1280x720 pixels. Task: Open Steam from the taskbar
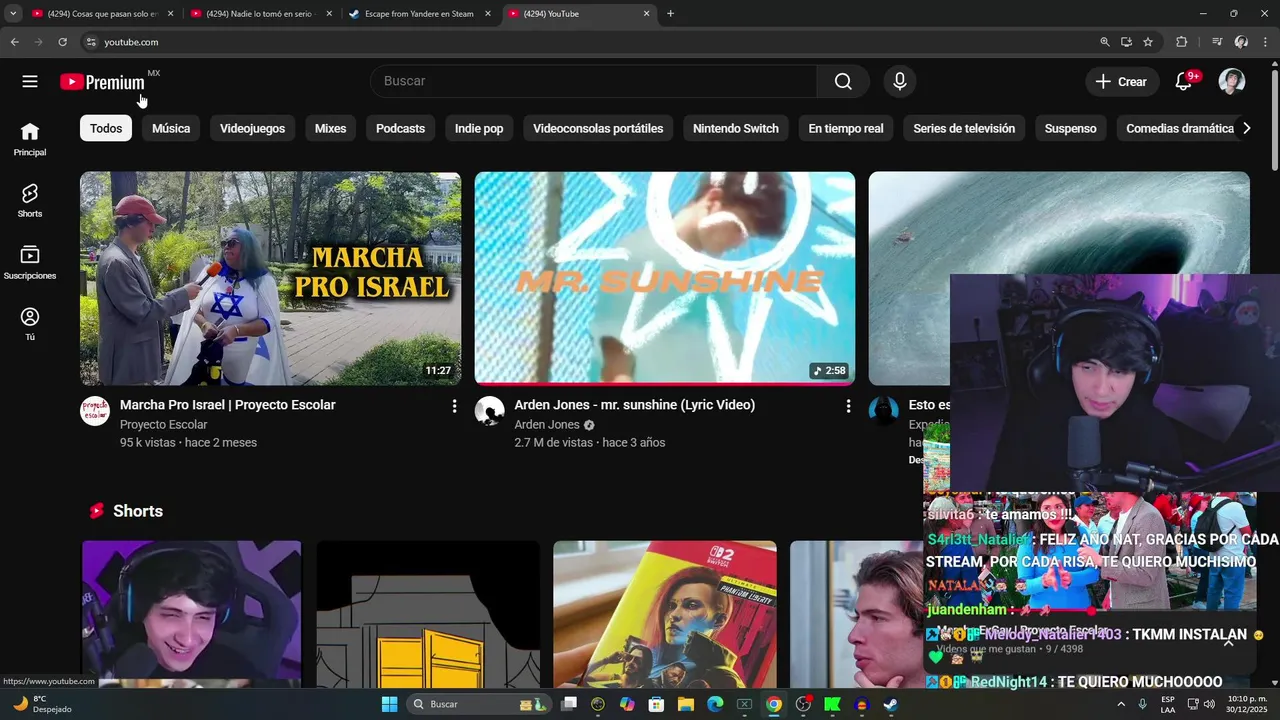890,704
